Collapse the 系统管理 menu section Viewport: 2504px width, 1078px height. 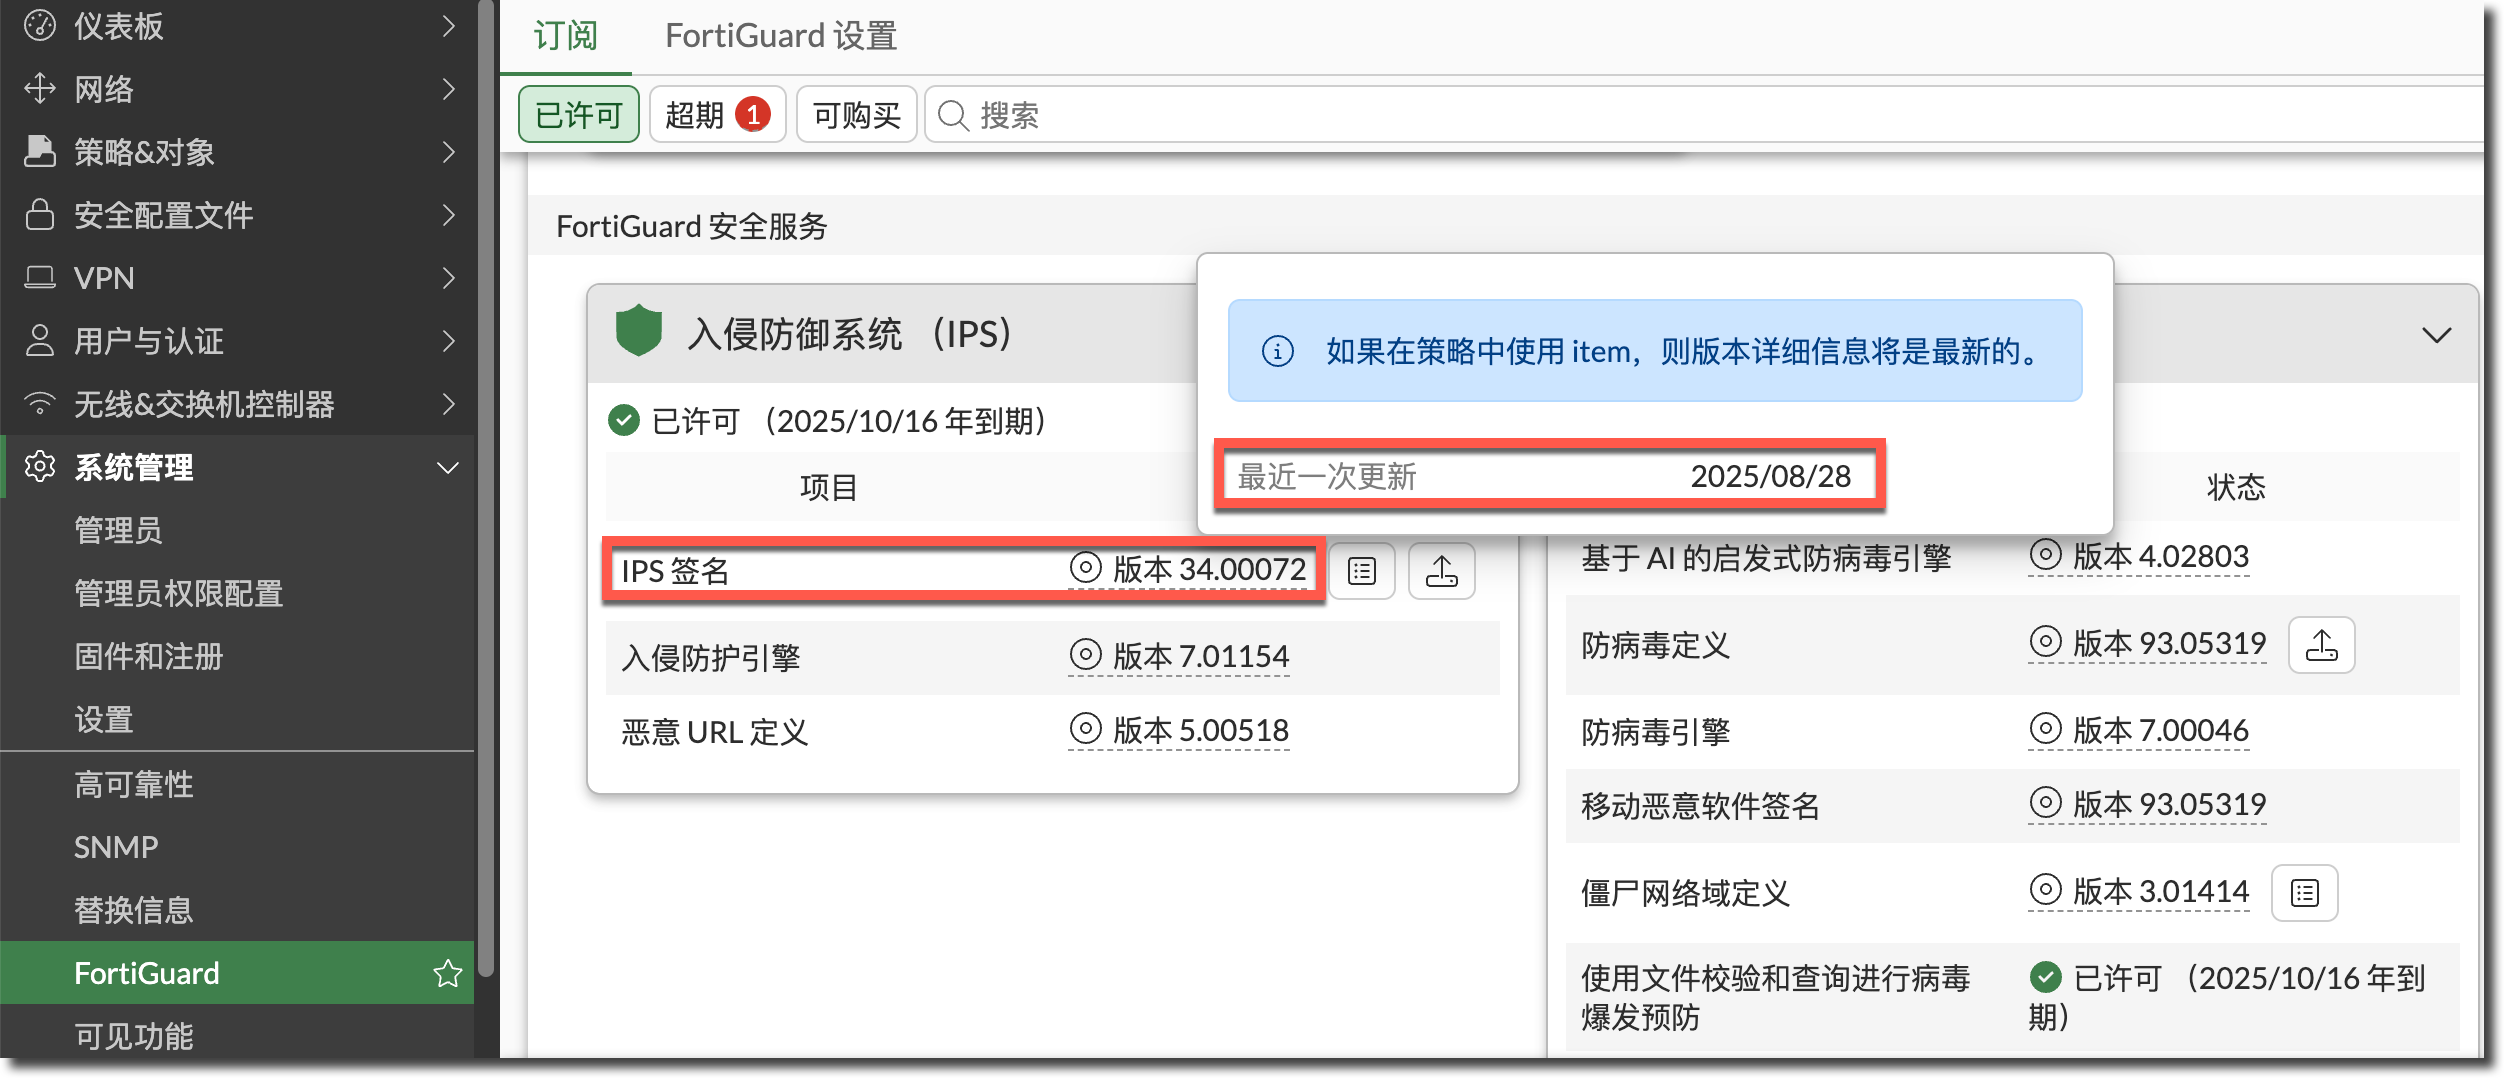coord(448,467)
